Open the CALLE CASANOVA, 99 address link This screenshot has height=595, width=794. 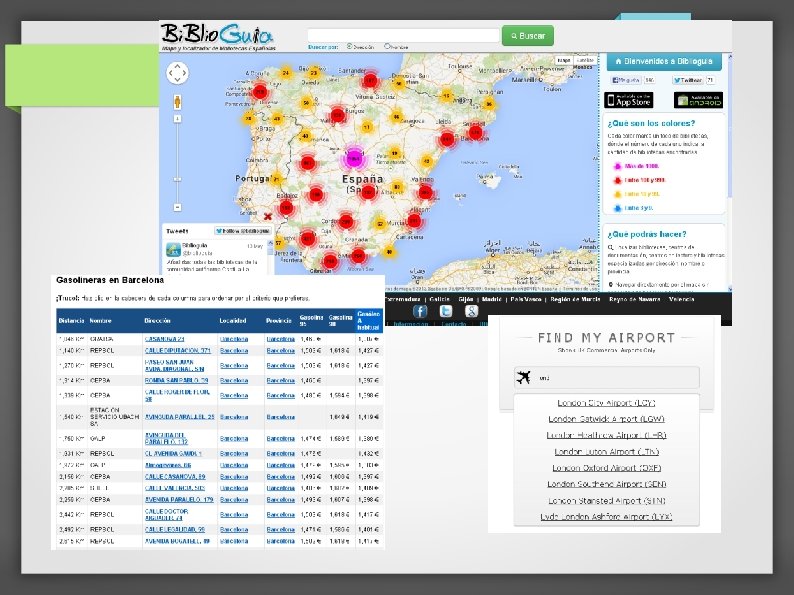click(x=175, y=477)
